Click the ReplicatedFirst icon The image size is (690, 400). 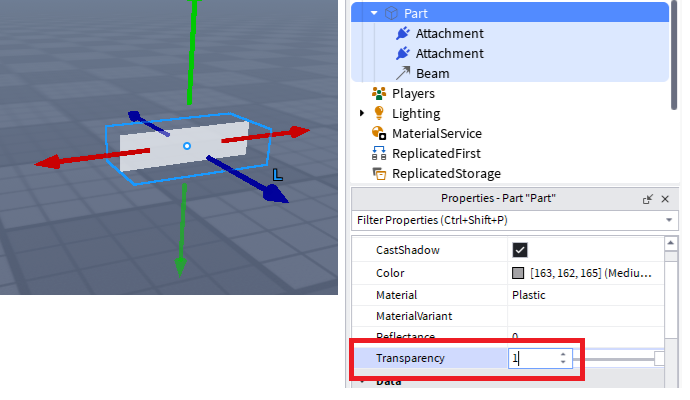point(379,153)
